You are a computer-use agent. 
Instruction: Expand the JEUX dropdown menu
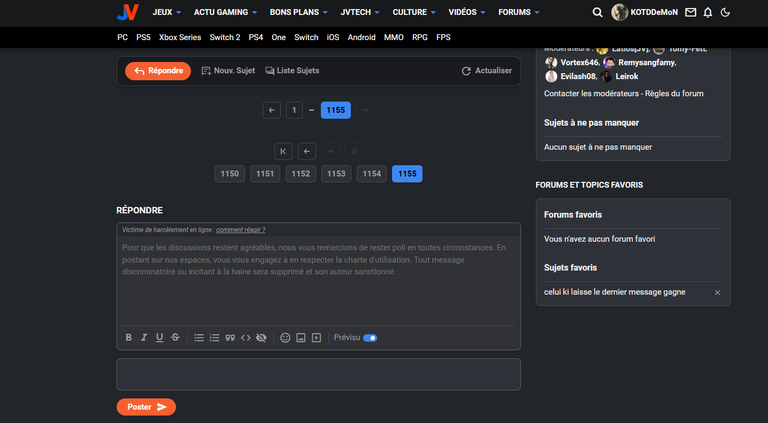point(167,12)
